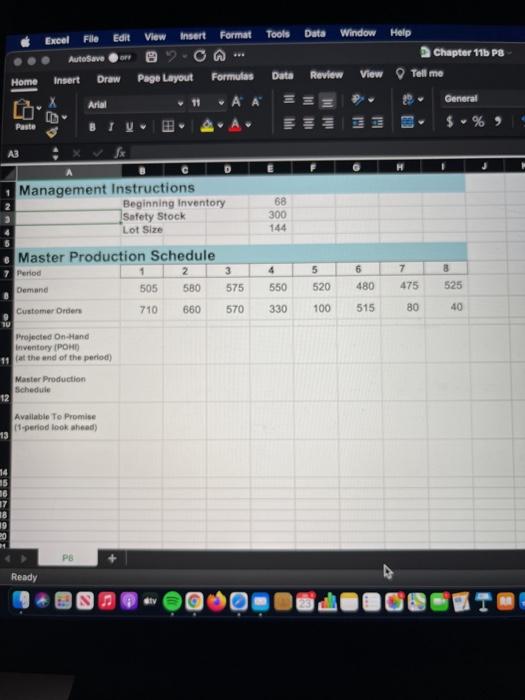
Task: Click the Paste clipboard icon
Action: (x=23, y=109)
